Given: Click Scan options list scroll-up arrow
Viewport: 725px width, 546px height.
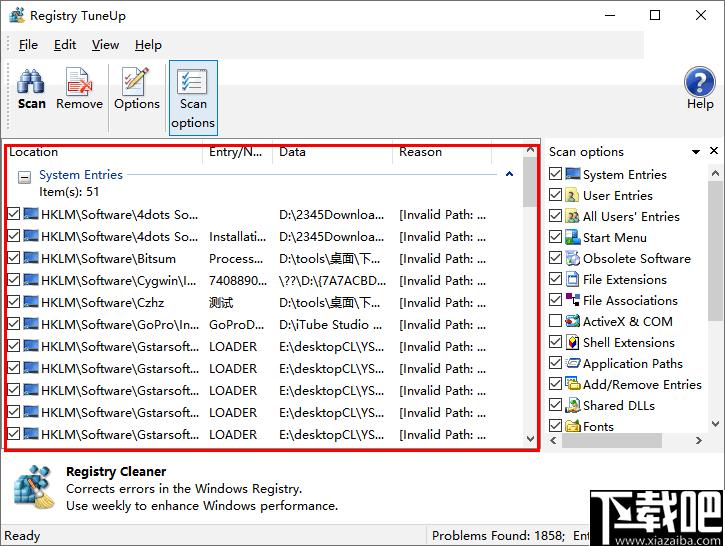Looking at the screenshot, I should (x=715, y=173).
